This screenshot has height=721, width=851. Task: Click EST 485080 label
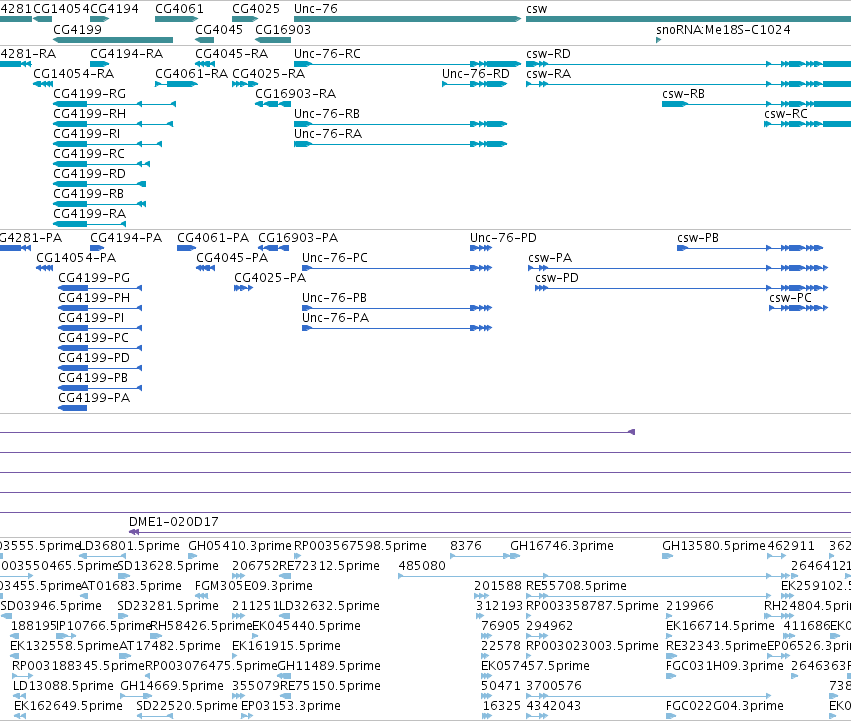click(x=422, y=566)
